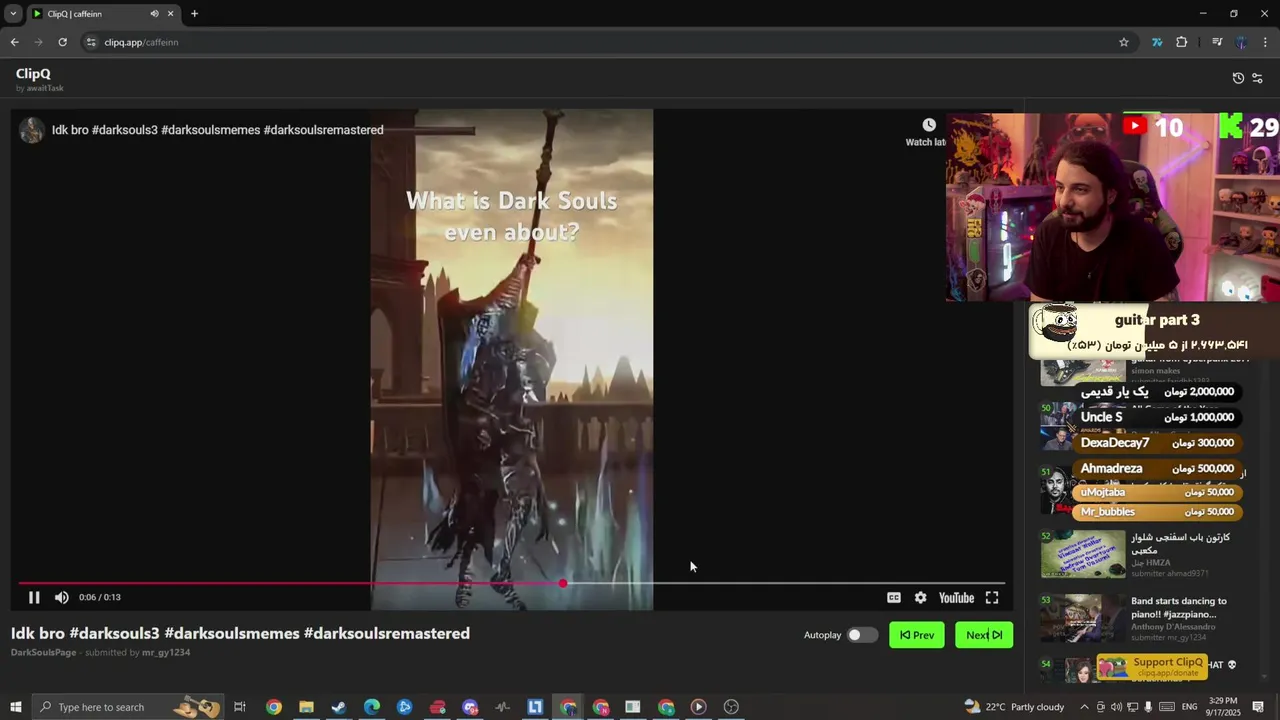1280x720 pixels.
Task: Click the Watch later clock icon
Action: tap(929, 125)
